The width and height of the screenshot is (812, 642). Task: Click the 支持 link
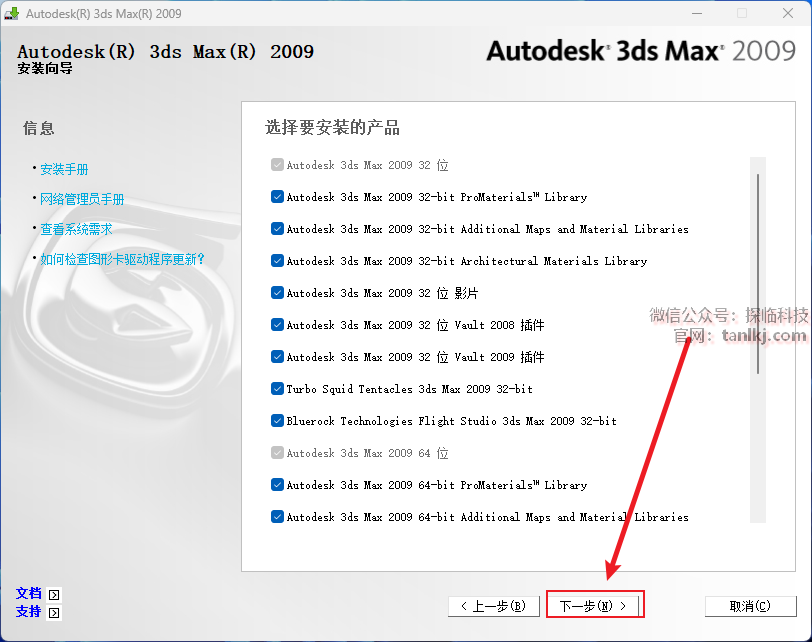click(x=28, y=611)
